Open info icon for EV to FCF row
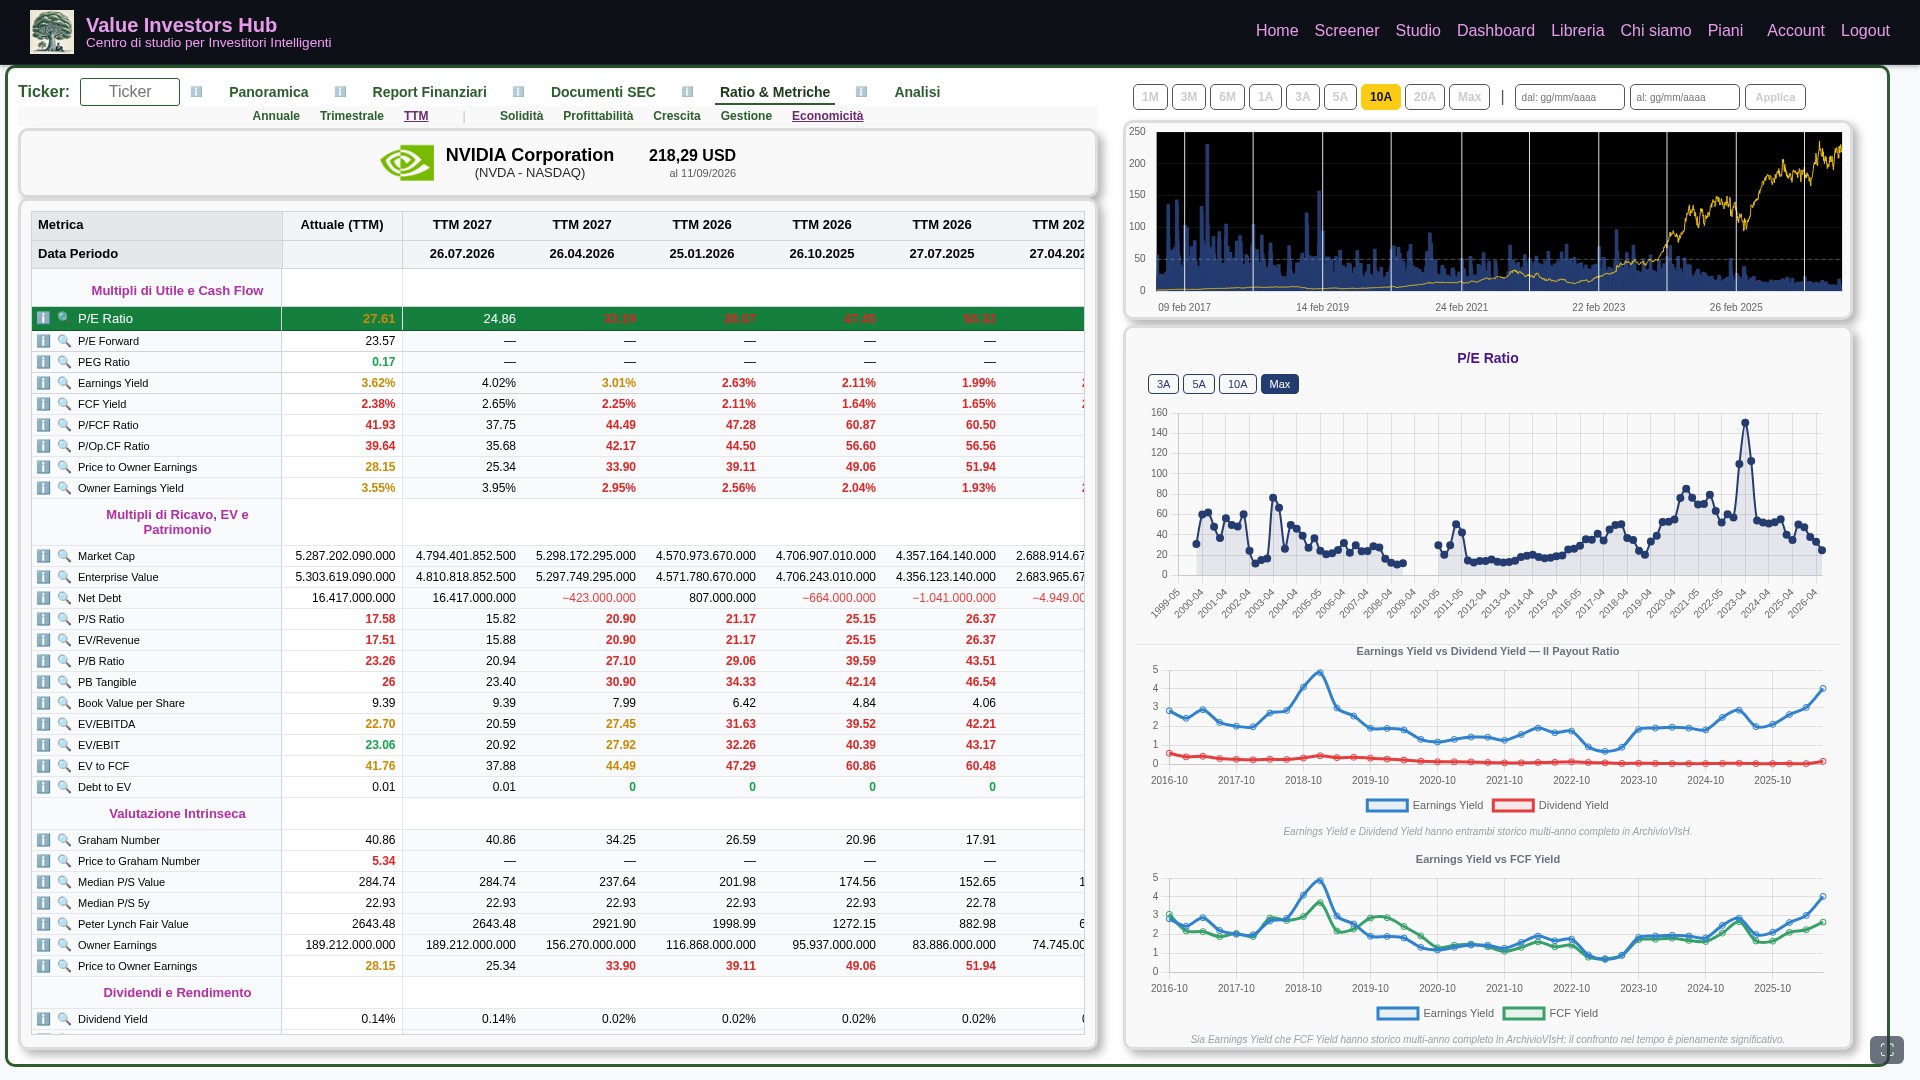 43,766
